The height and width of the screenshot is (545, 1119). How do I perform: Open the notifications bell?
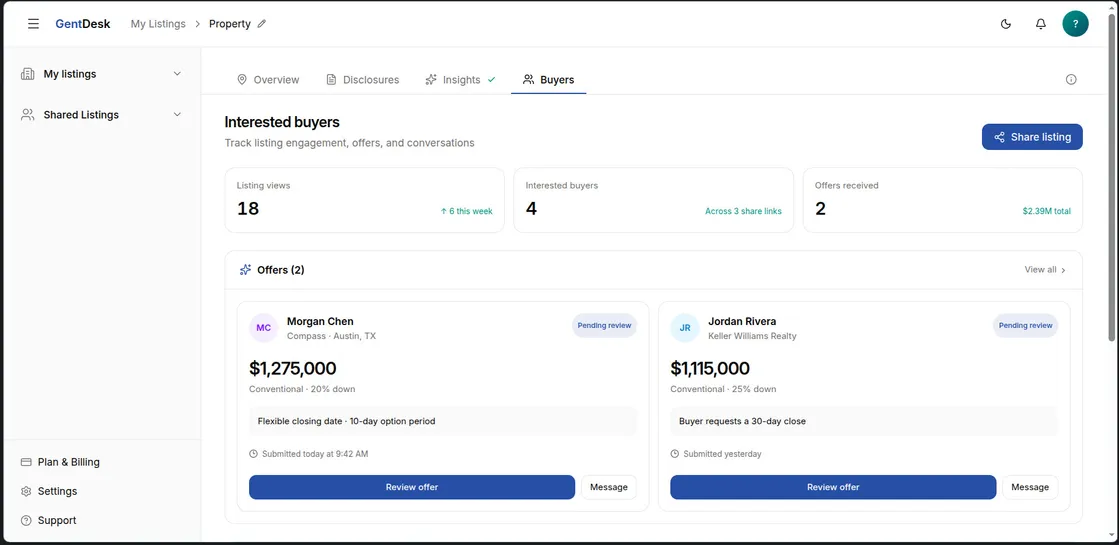click(1040, 24)
